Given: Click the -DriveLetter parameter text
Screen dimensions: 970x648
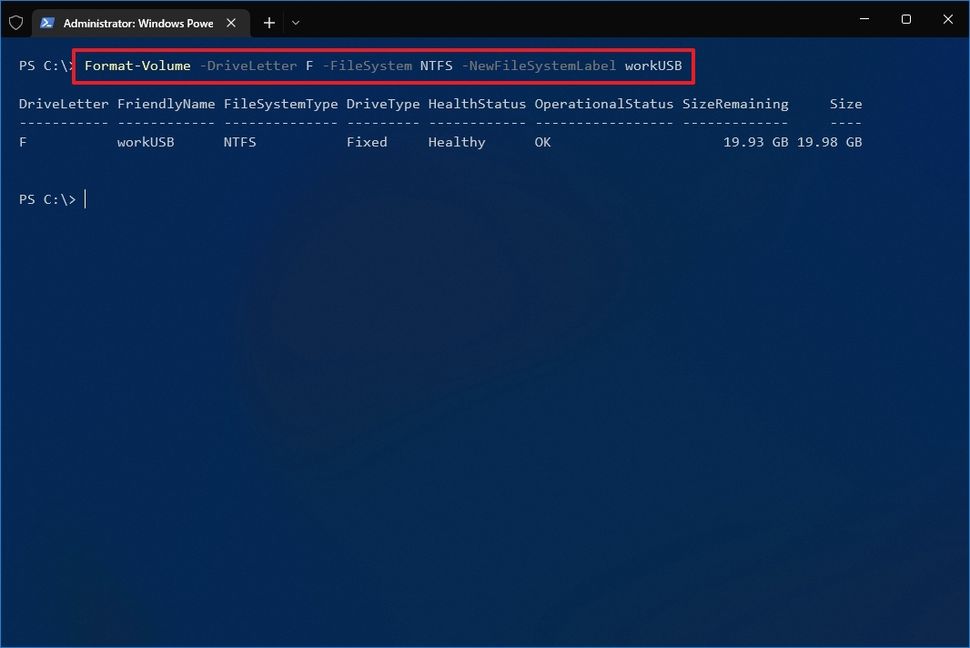Looking at the screenshot, I should 248,66.
